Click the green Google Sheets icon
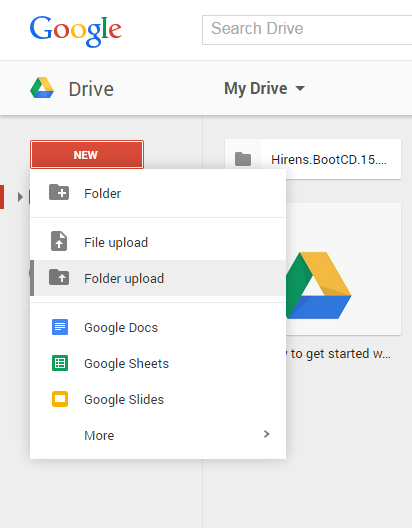This screenshot has width=412, height=528. click(60, 363)
